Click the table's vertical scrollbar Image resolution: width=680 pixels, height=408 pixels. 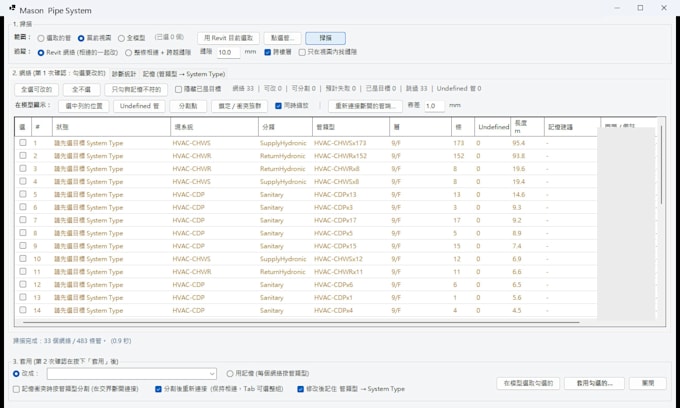click(661, 165)
